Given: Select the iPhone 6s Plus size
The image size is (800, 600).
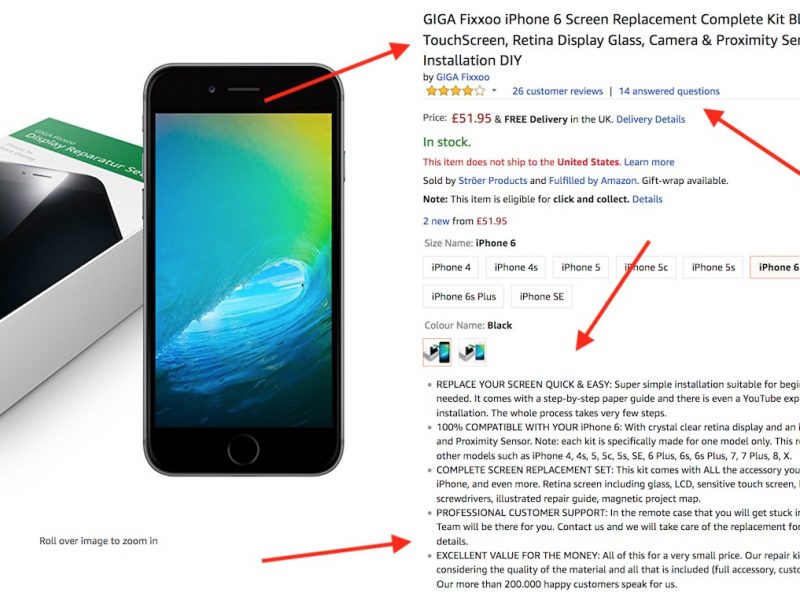Looking at the screenshot, I should 463,297.
